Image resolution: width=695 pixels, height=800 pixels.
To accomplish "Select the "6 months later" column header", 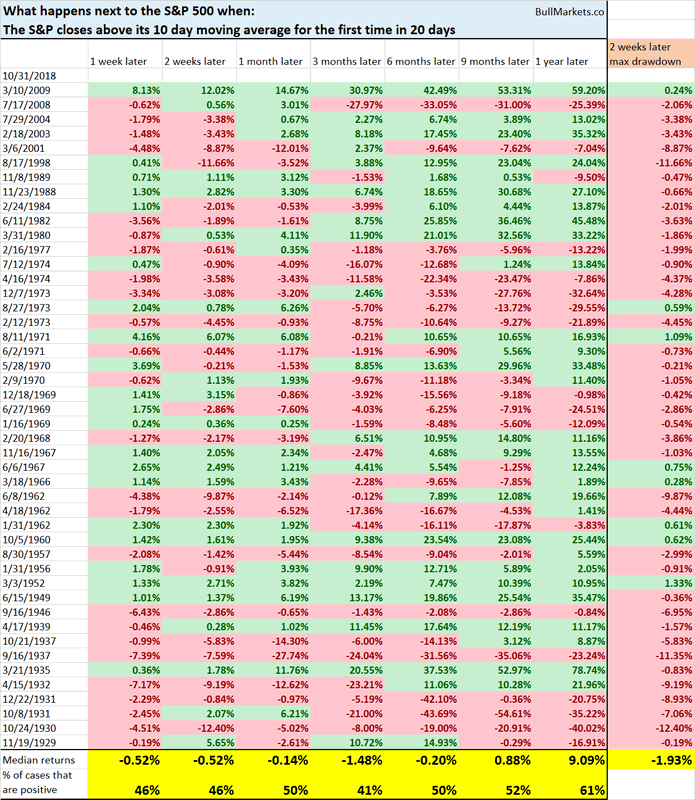I will click(419, 61).
